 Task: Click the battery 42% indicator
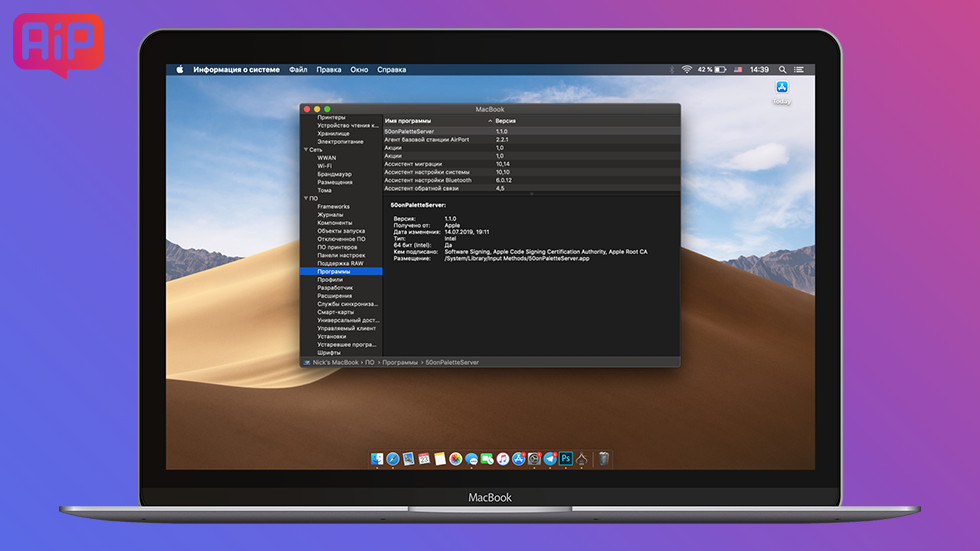(712, 69)
